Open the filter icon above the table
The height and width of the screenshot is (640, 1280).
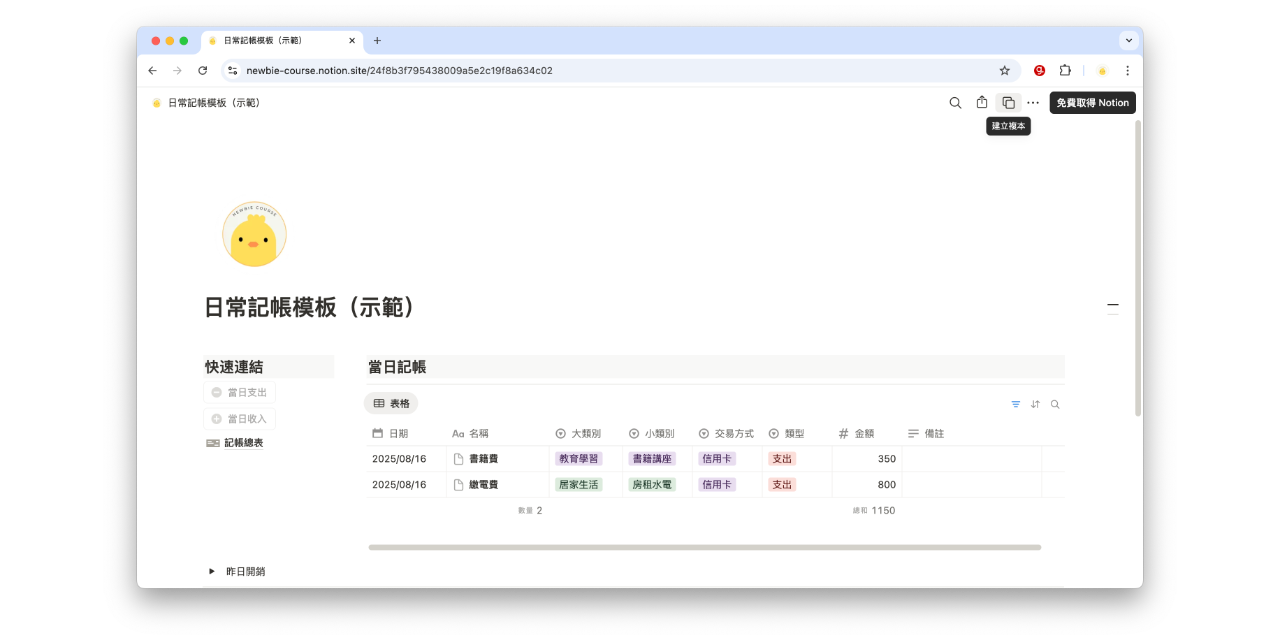1017,404
